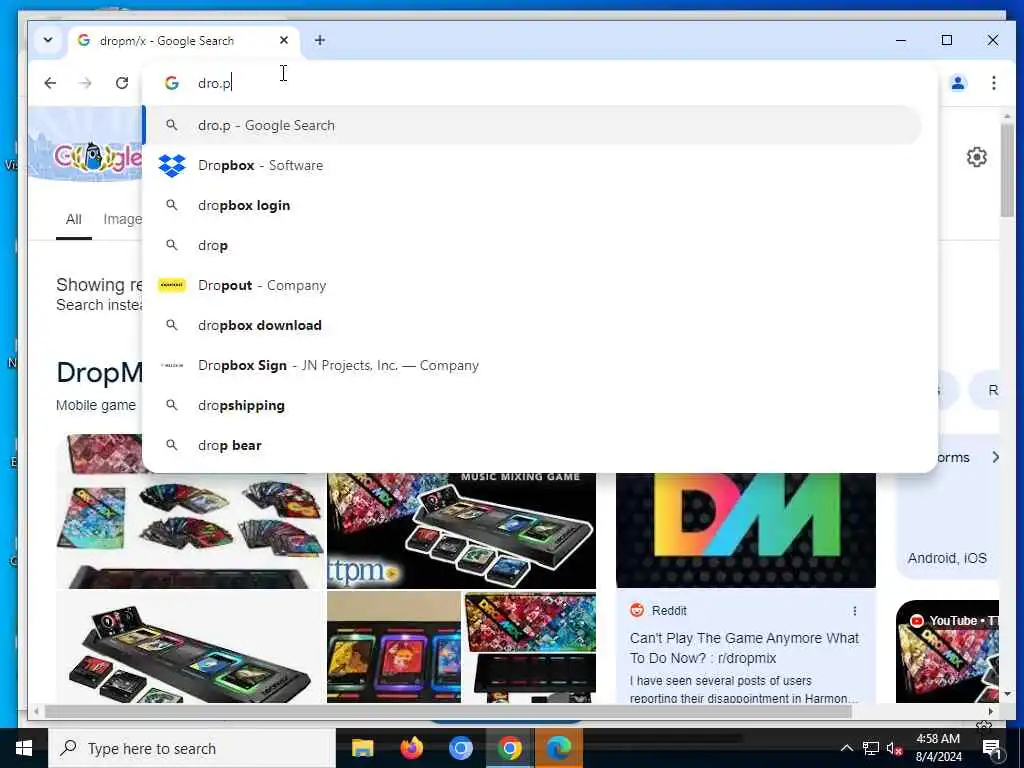The height and width of the screenshot is (768, 1024).
Task: Switch to the All results tab
Action: 74,219
